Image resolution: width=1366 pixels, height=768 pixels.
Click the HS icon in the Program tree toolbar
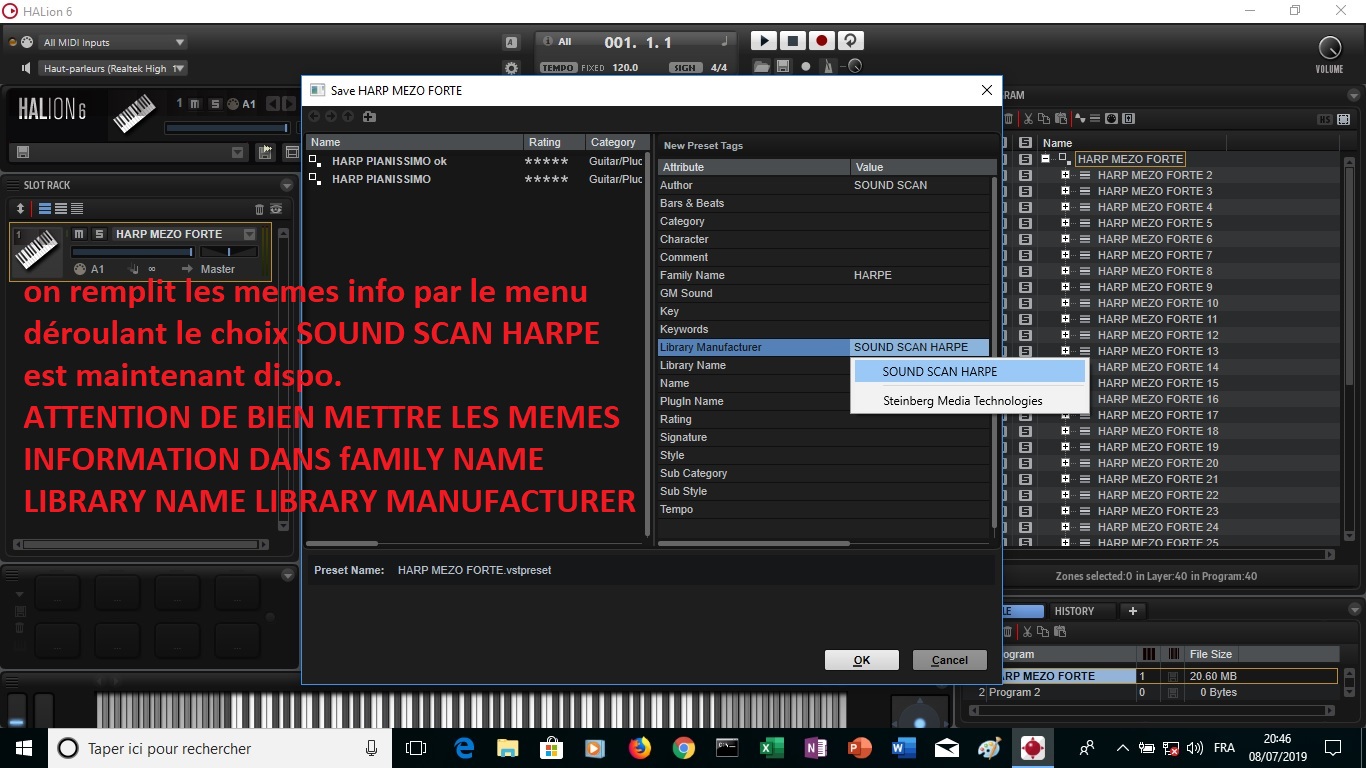pos(1325,119)
